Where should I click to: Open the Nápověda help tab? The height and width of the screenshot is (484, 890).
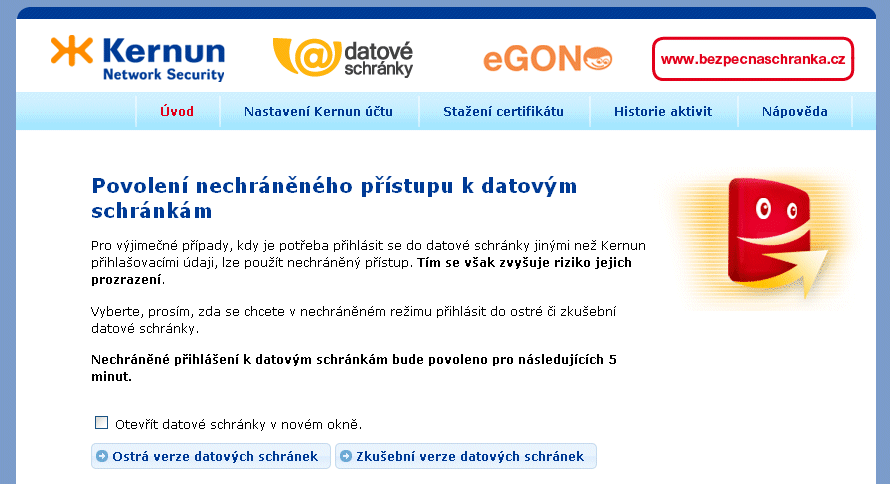[x=794, y=111]
